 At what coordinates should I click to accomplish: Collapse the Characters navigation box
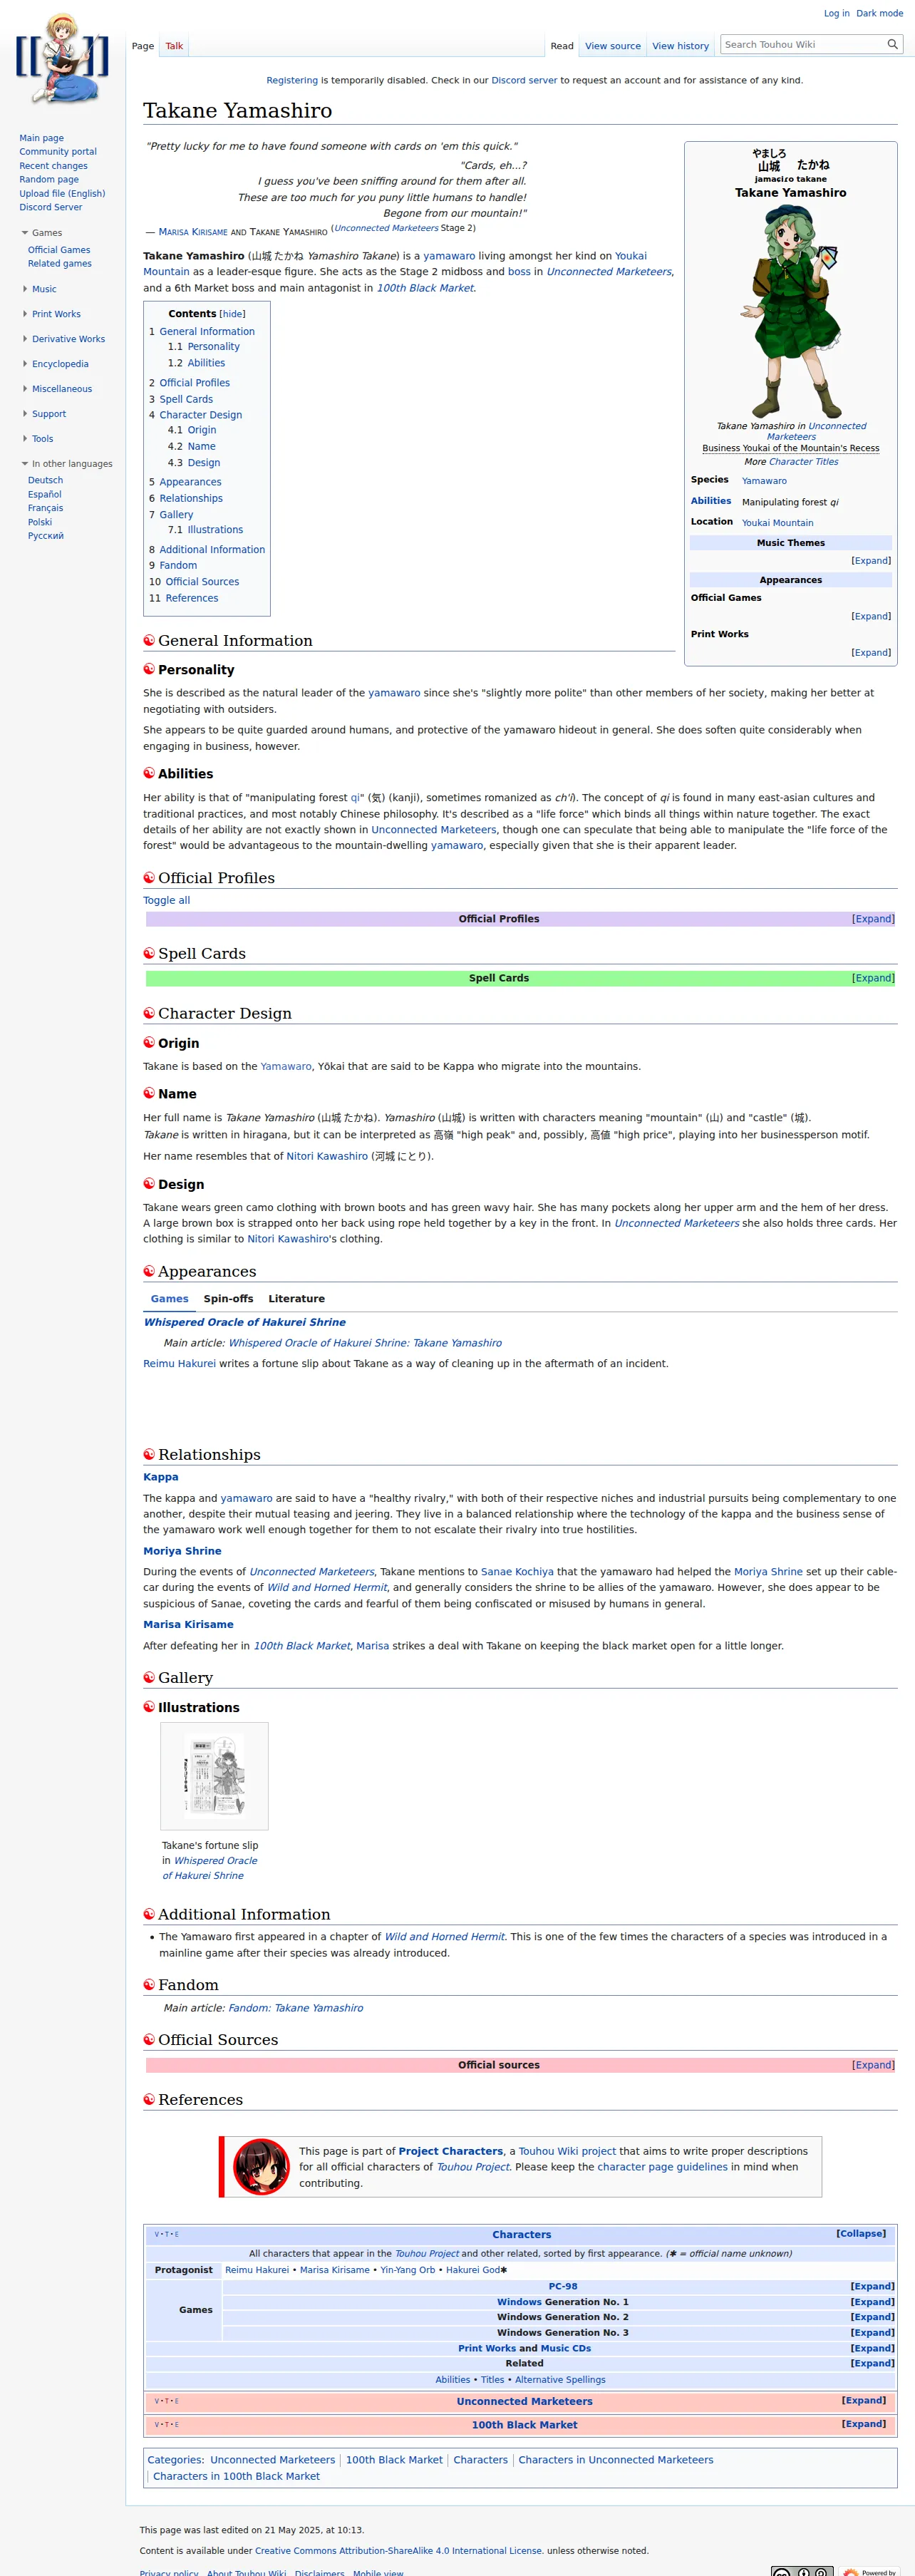(x=860, y=2233)
